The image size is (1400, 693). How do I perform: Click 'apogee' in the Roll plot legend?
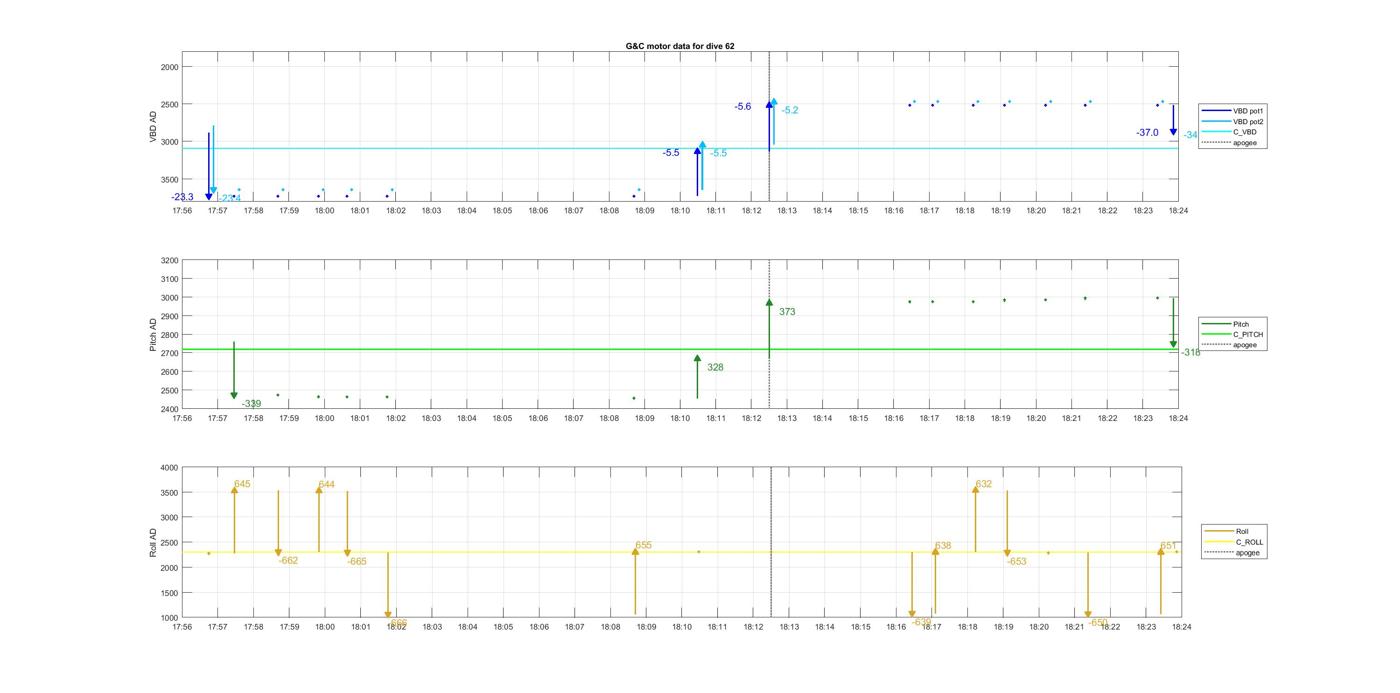(1232, 552)
